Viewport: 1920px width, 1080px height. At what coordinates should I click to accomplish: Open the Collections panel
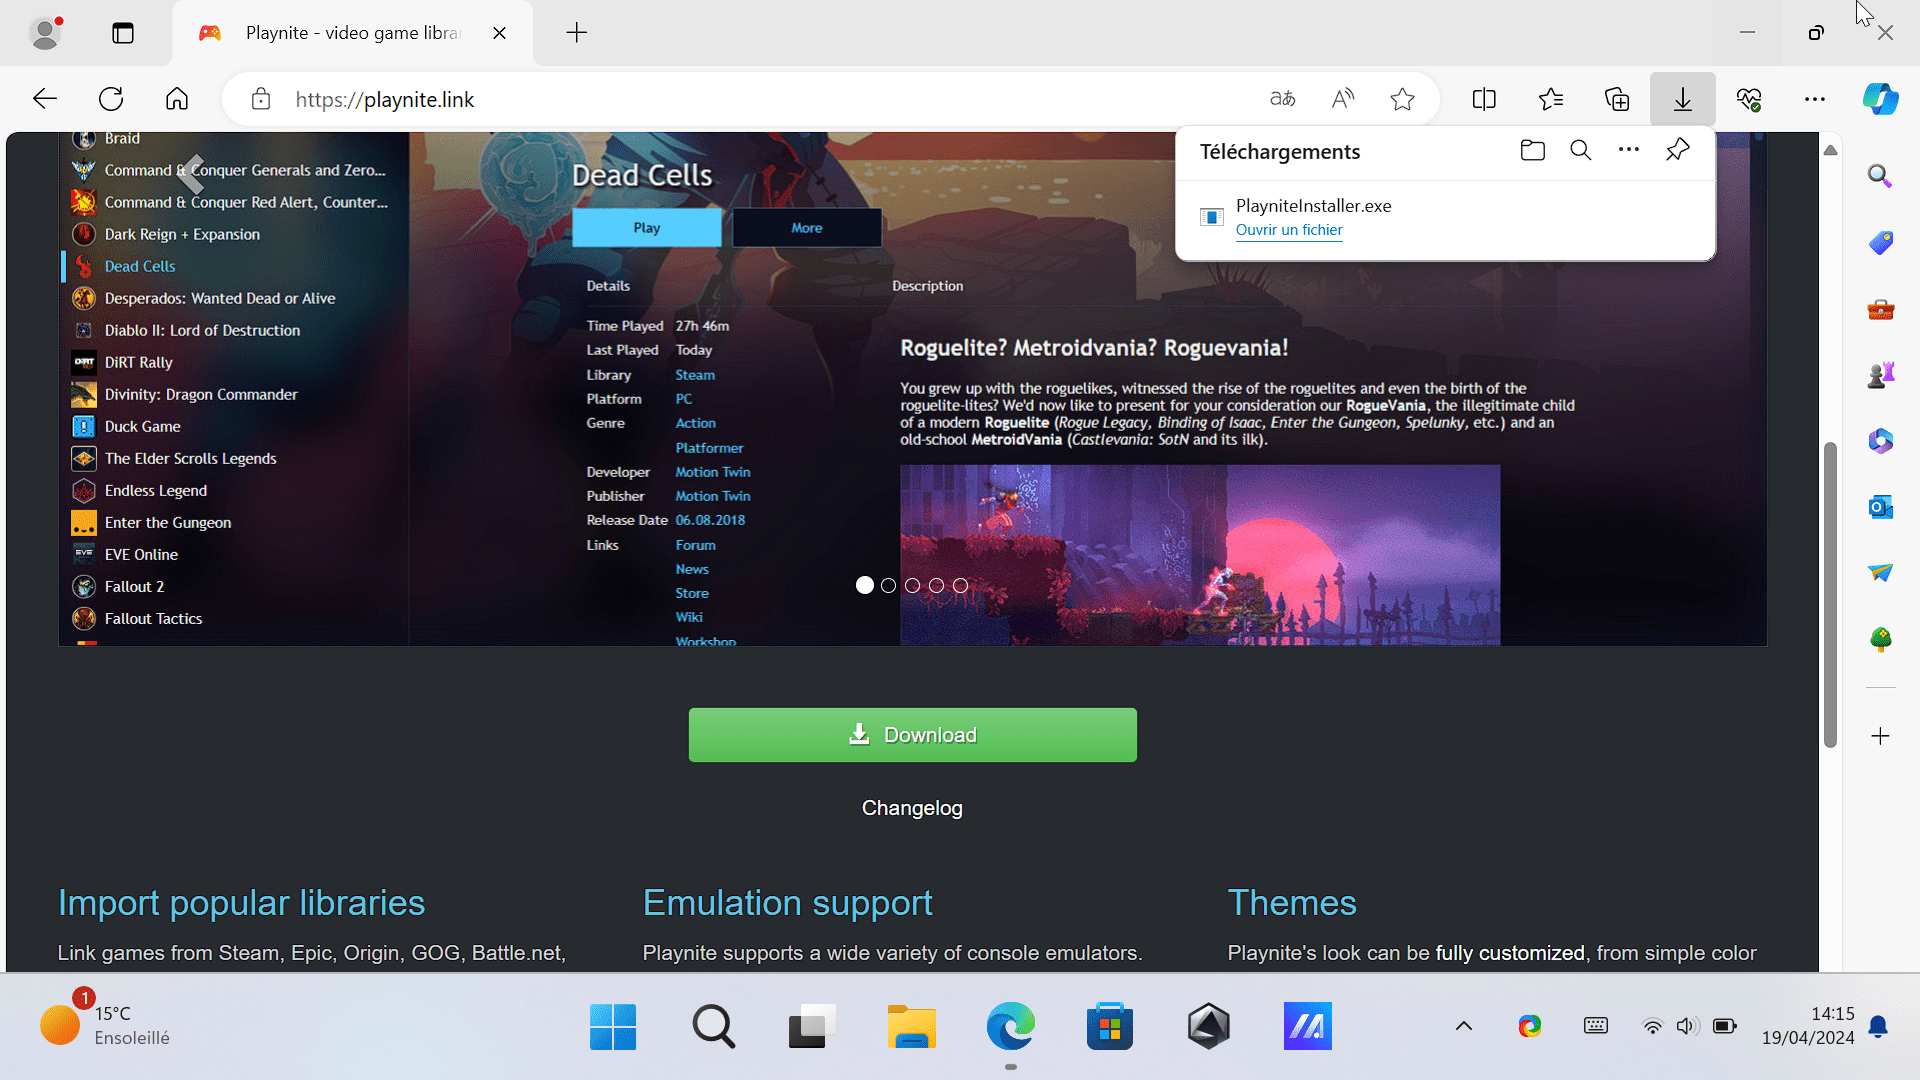click(1617, 99)
